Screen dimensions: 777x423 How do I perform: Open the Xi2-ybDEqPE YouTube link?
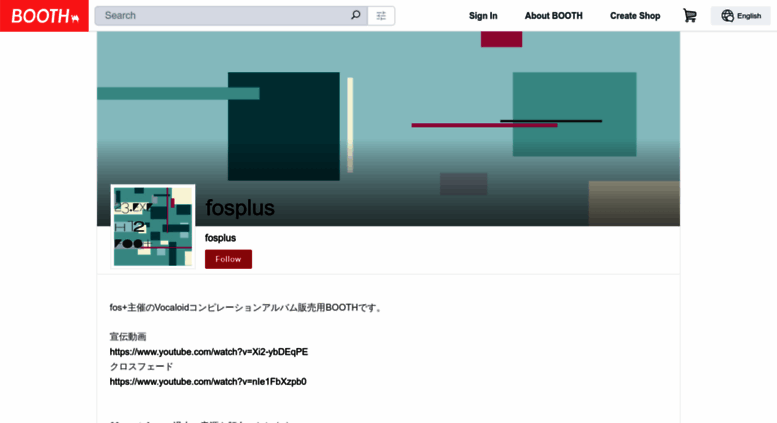coord(209,352)
